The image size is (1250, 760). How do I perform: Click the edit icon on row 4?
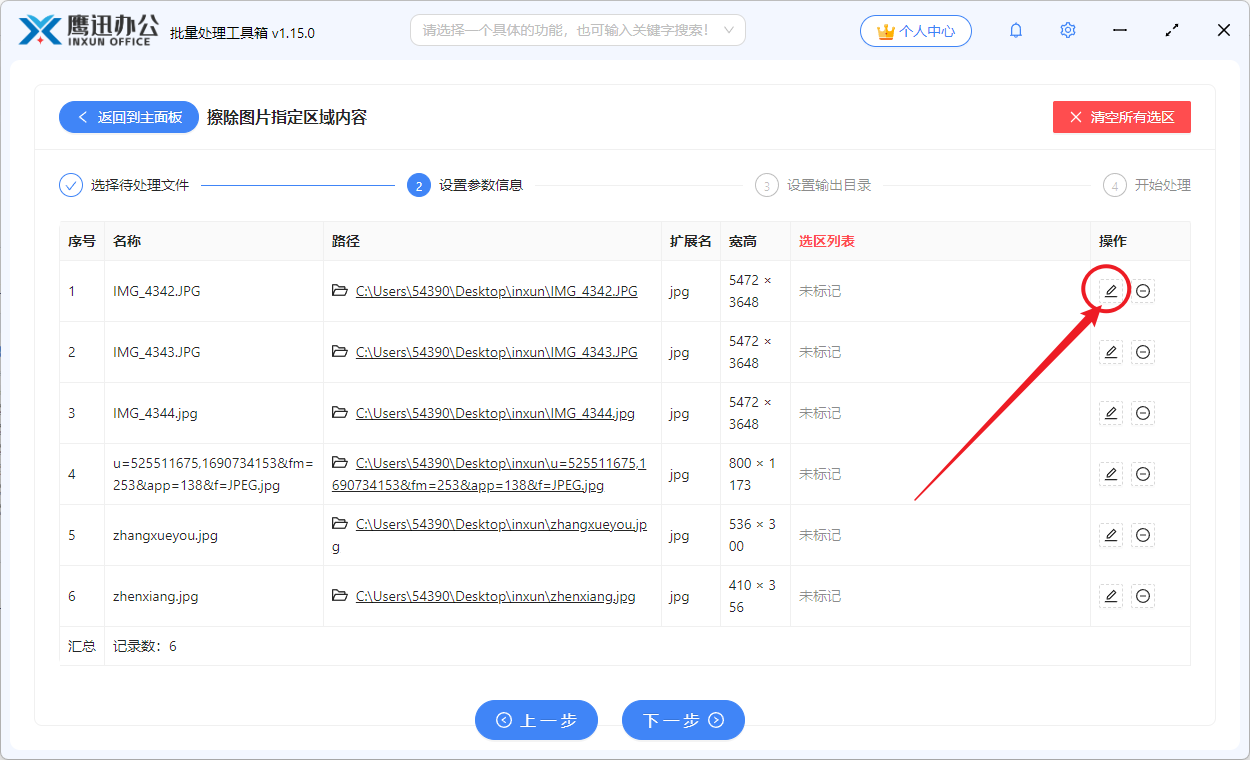1110,474
